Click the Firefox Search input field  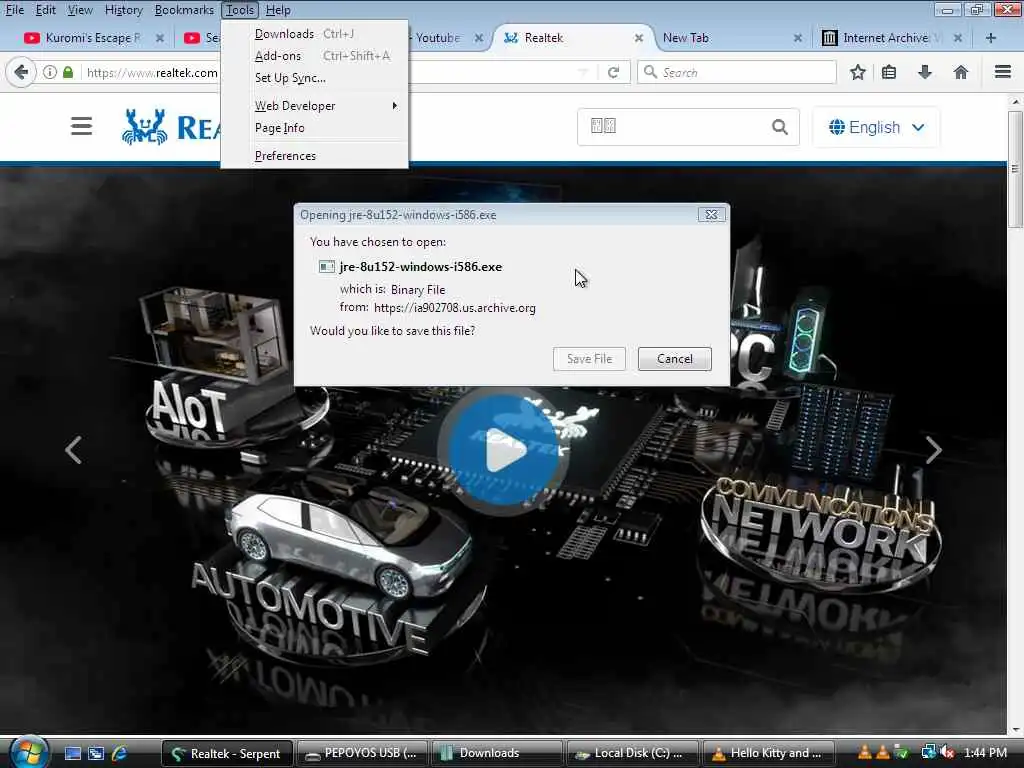737,72
